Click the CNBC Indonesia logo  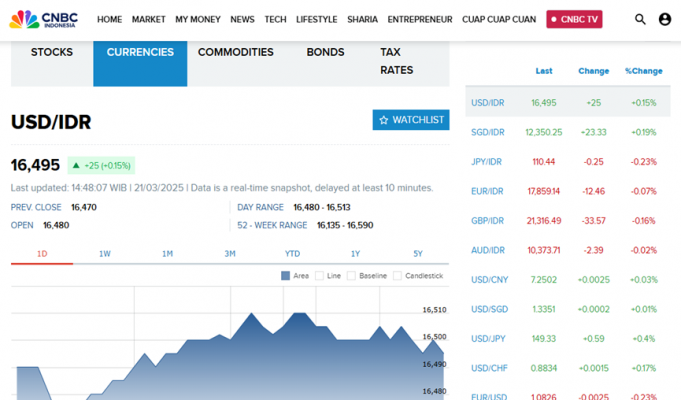(x=46, y=19)
